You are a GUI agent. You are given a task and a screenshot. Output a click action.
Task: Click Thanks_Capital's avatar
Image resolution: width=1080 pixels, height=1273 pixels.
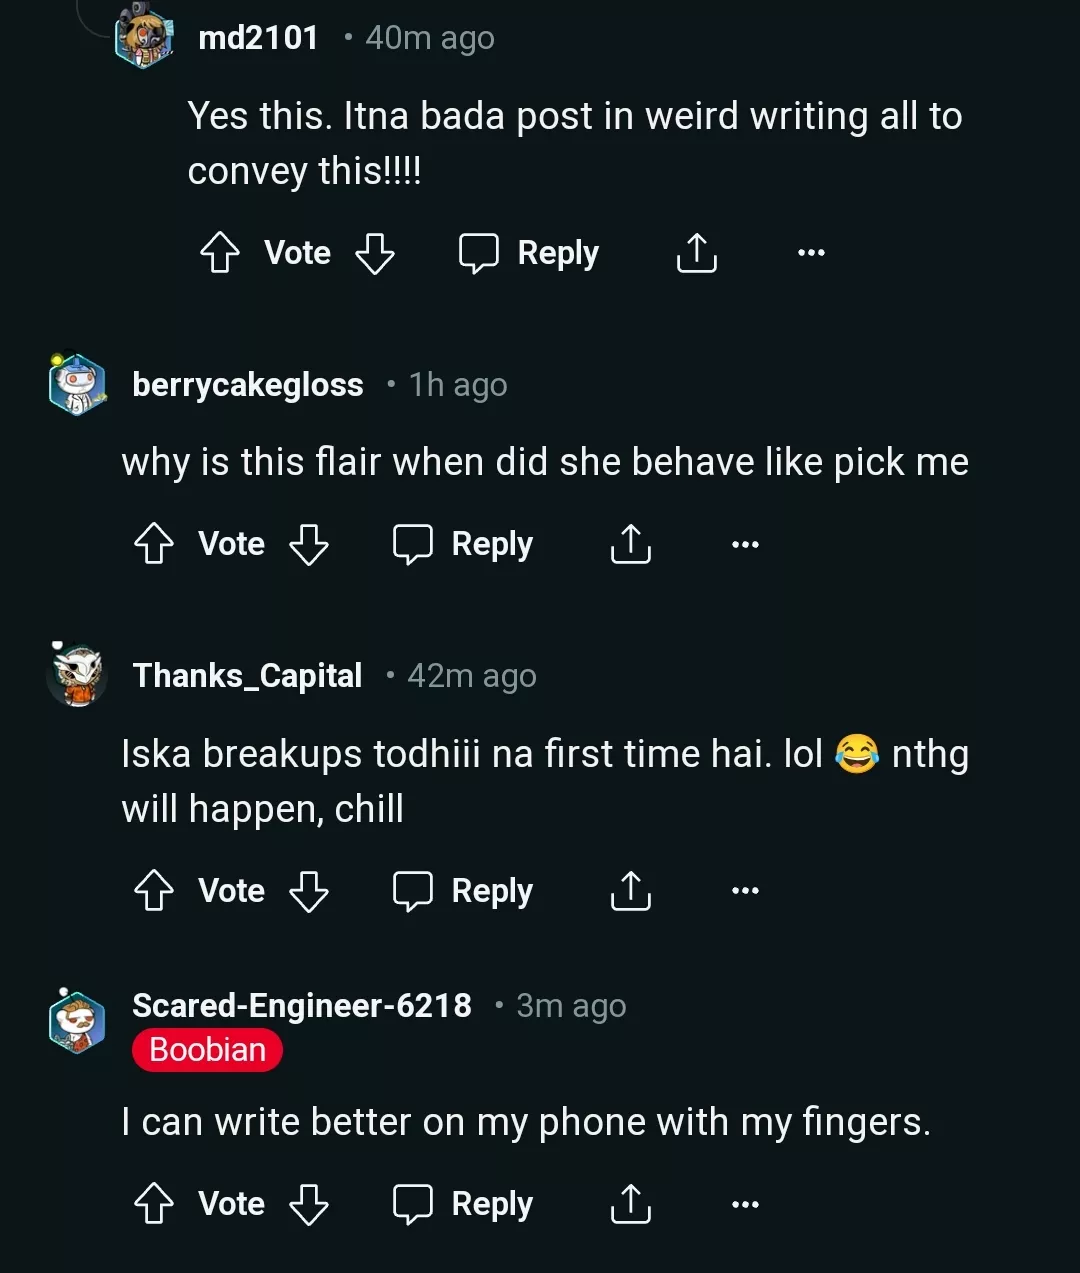click(x=75, y=674)
